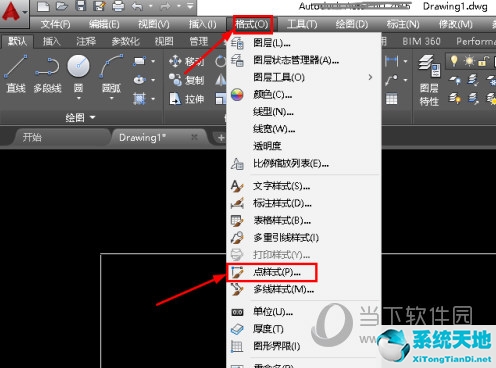The width and height of the screenshot is (496, 368).
Task: Click the New file icon in quick access toolbar
Action: click(43, 6)
